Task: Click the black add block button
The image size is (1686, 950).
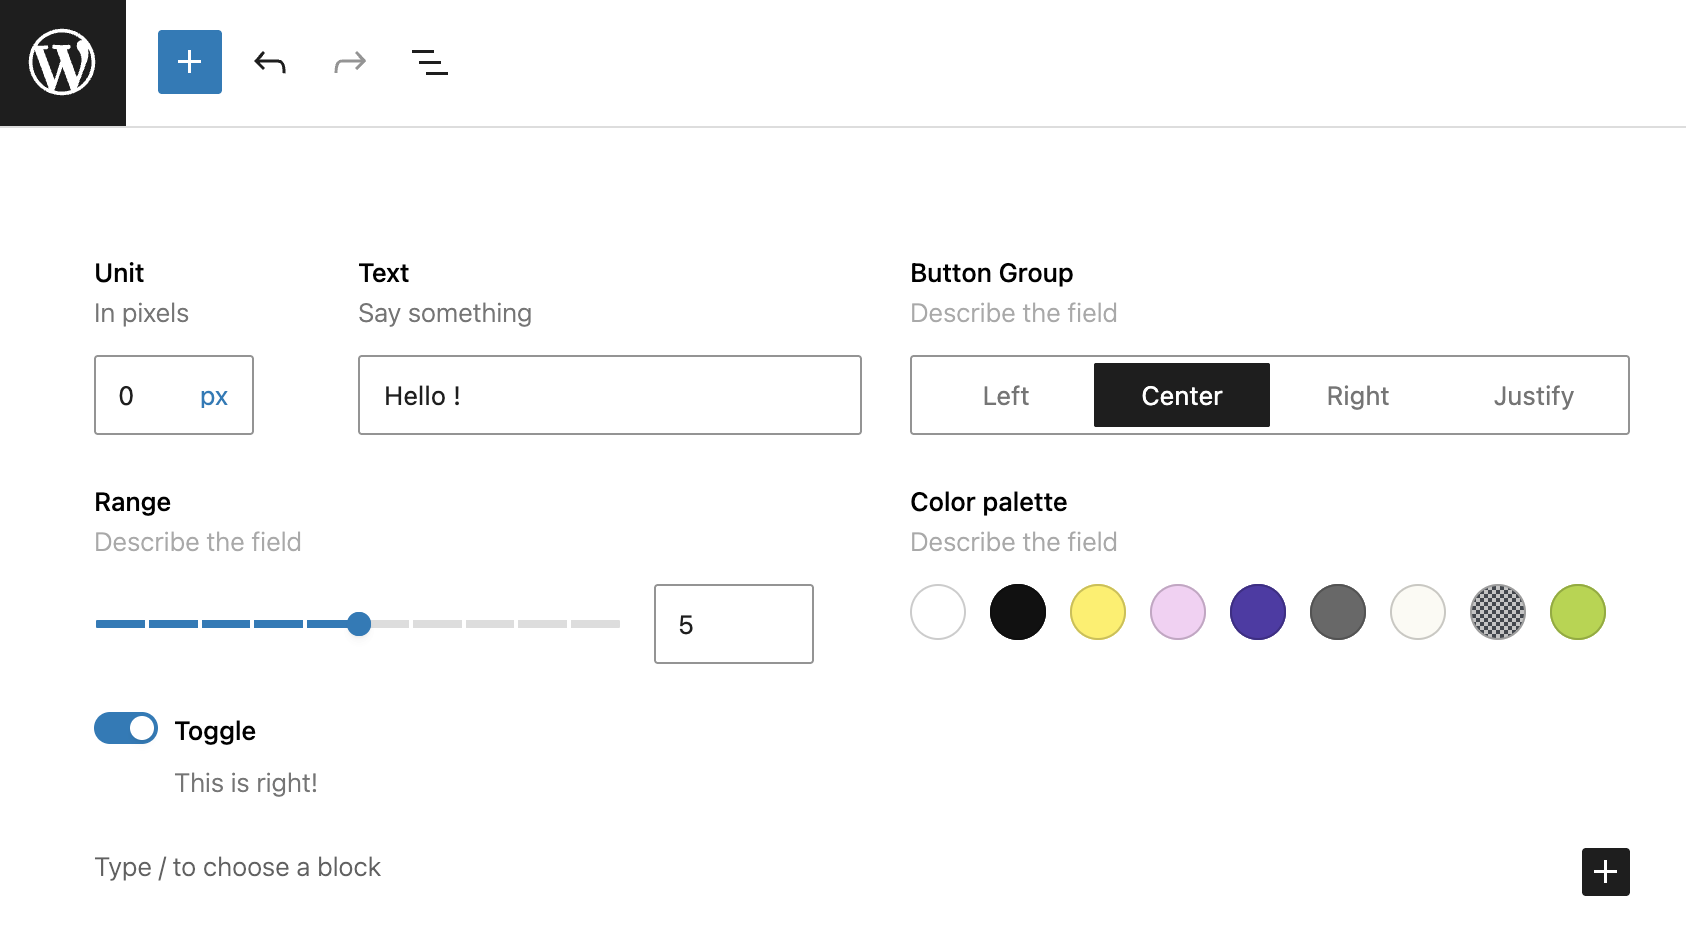Action: [x=1605, y=871]
